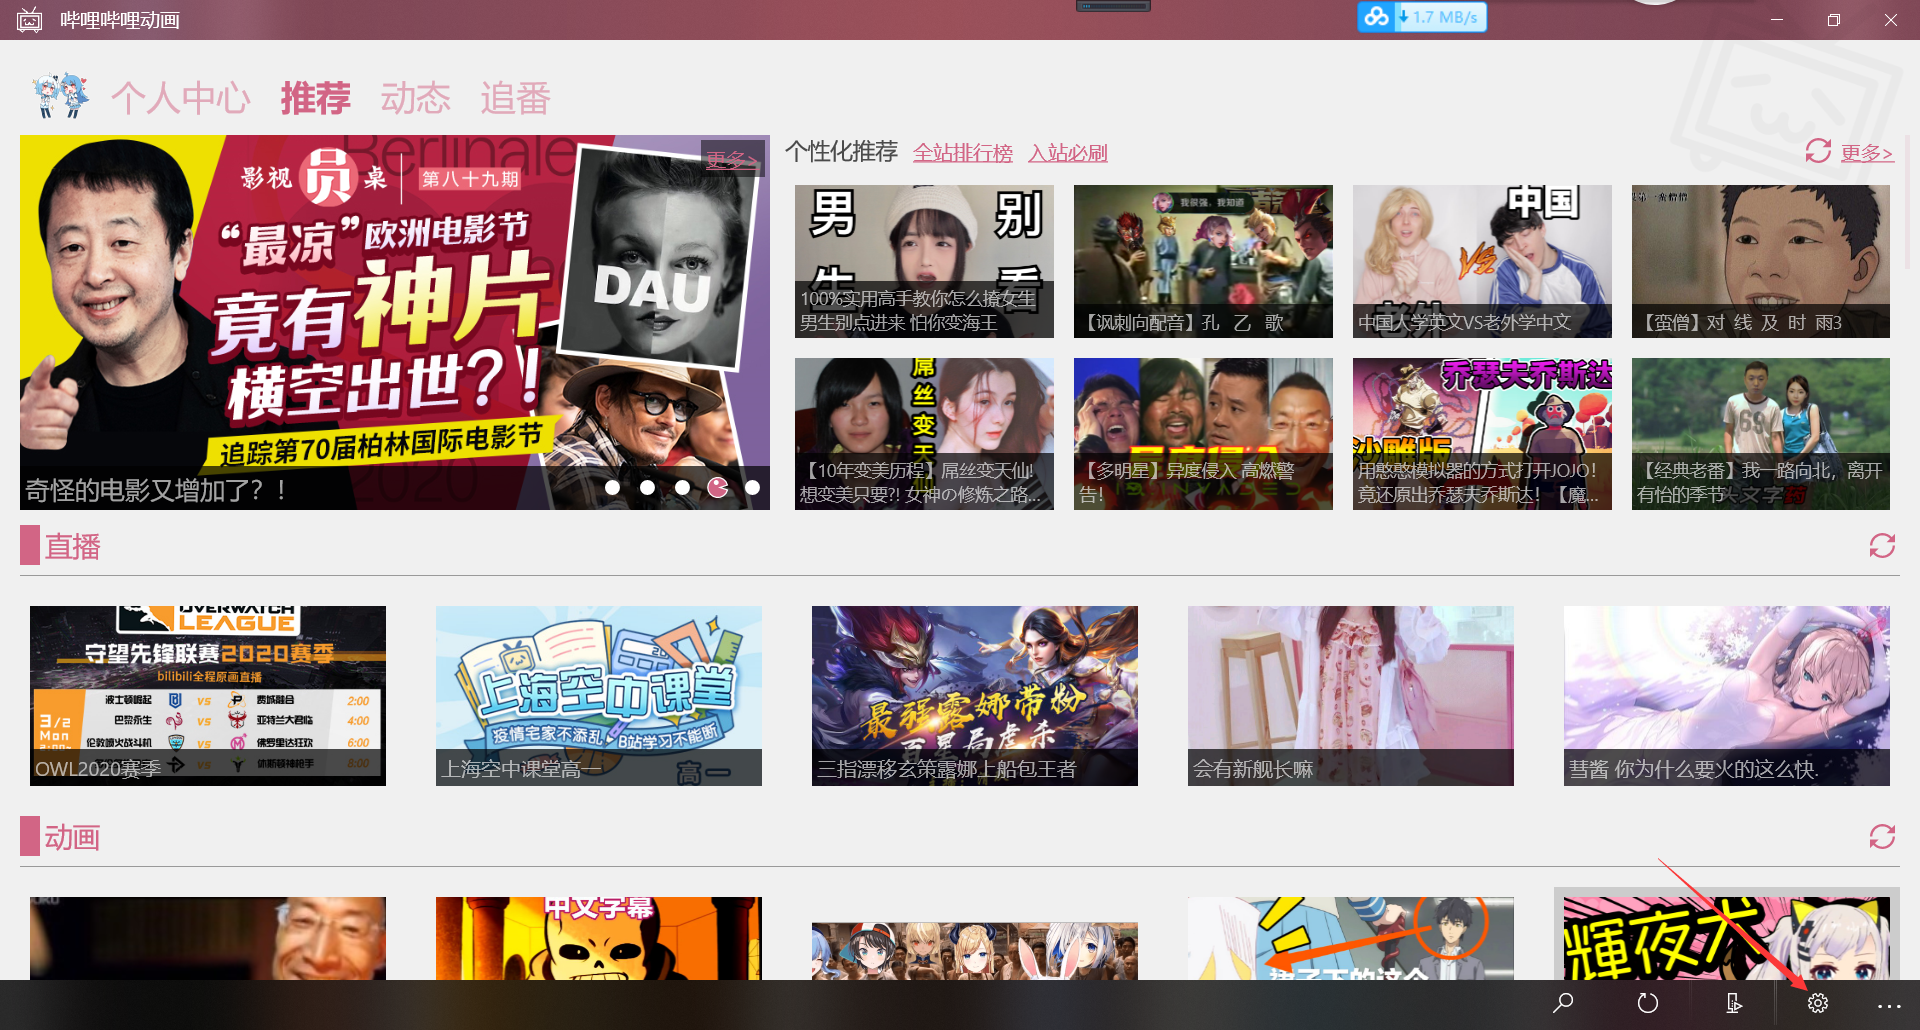Refresh the 动画 section
The width and height of the screenshot is (1920, 1030).
pos(1882,836)
